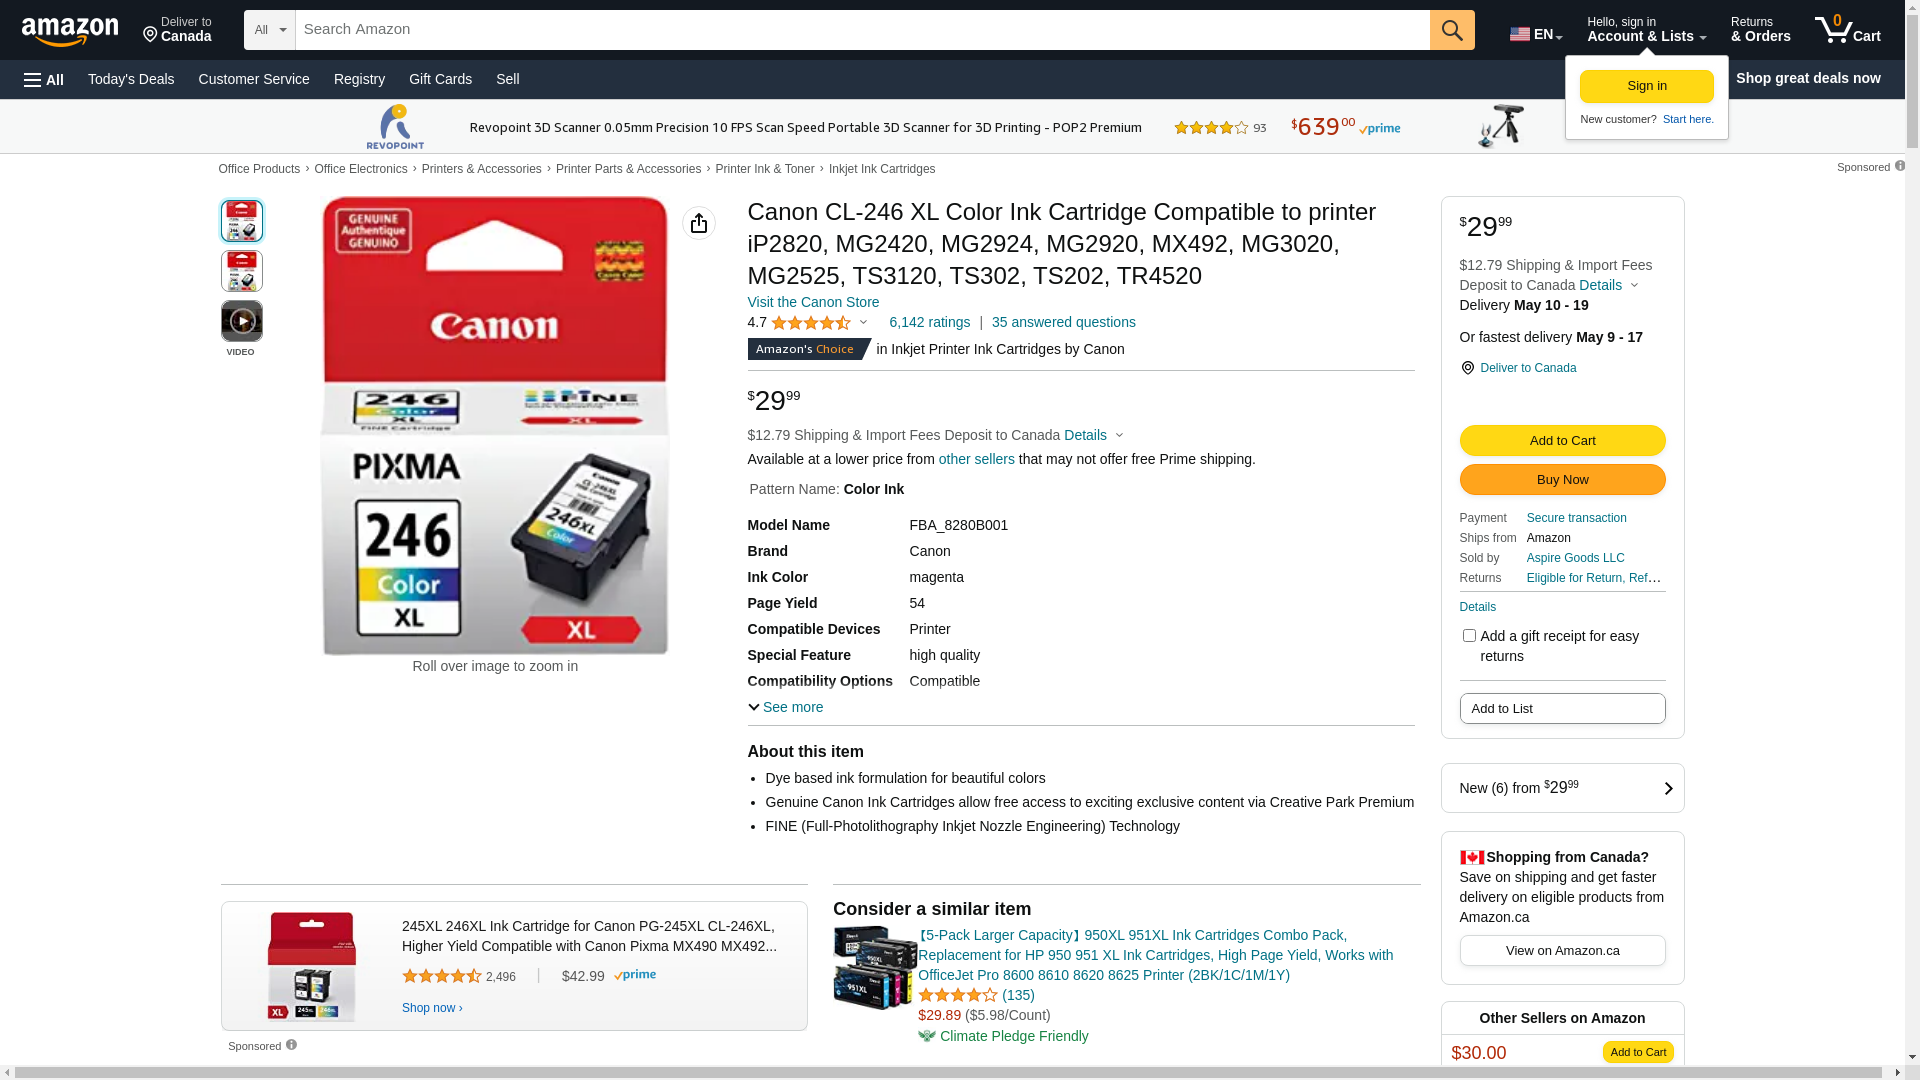Open the 4.7 star rating popover arrow
Screen dimensions: 1920x1080
[x=864, y=322]
